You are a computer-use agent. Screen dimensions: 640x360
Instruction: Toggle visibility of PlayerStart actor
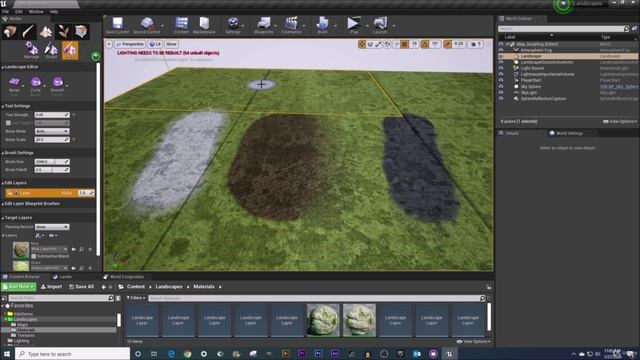(501, 80)
